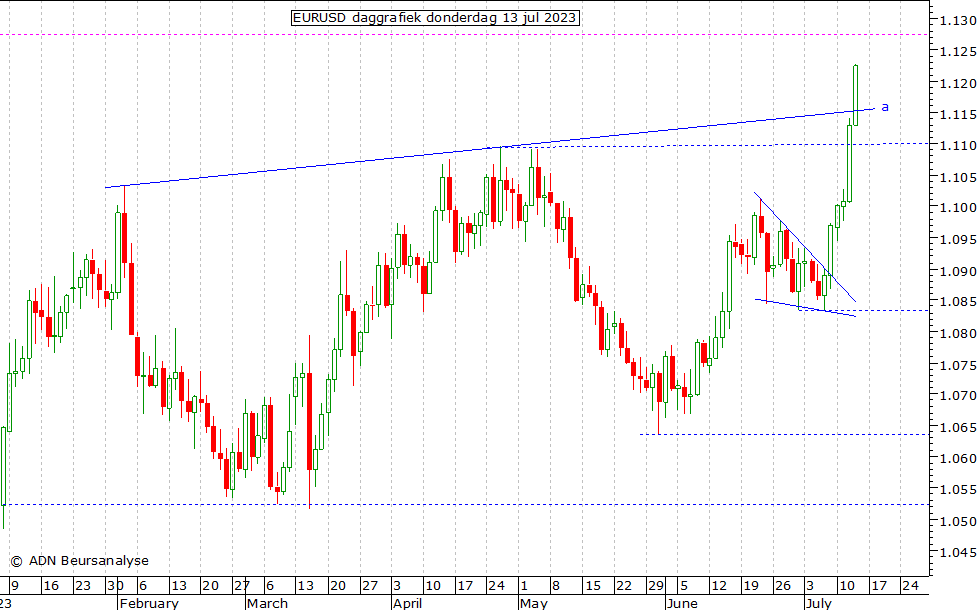The width and height of the screenshot is (980, 610).
Task: Select the 1.115 price axis label
Action: tap(958, 114)
